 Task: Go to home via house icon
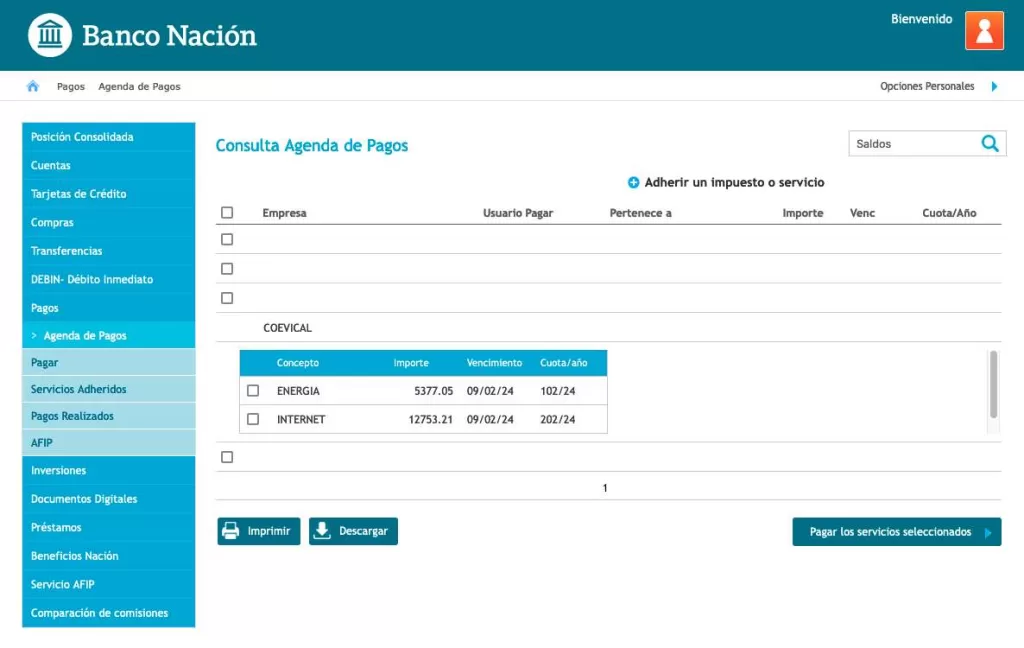pyautogui.click(x=33, y=86)
